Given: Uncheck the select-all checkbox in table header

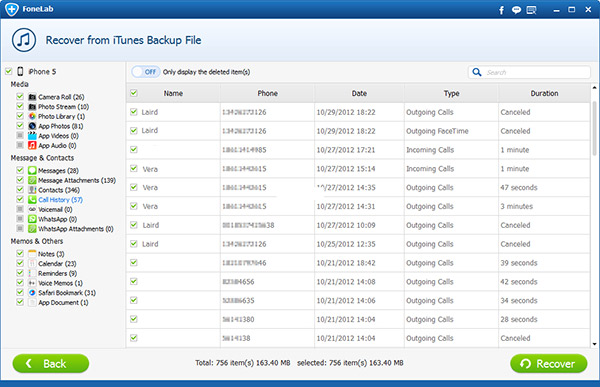Looking at the screenshot, I should pos(134,93).
